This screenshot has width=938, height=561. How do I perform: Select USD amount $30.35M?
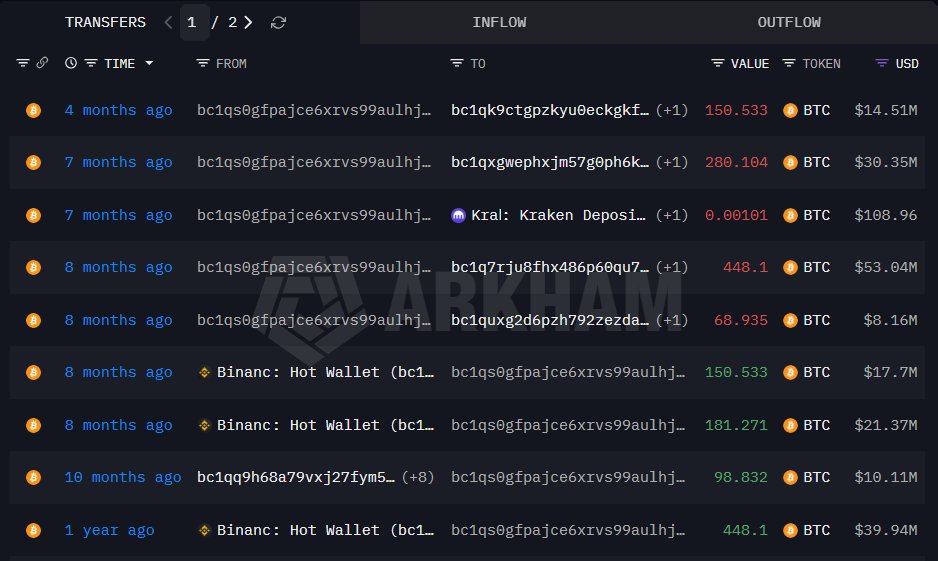click(885, 162)
